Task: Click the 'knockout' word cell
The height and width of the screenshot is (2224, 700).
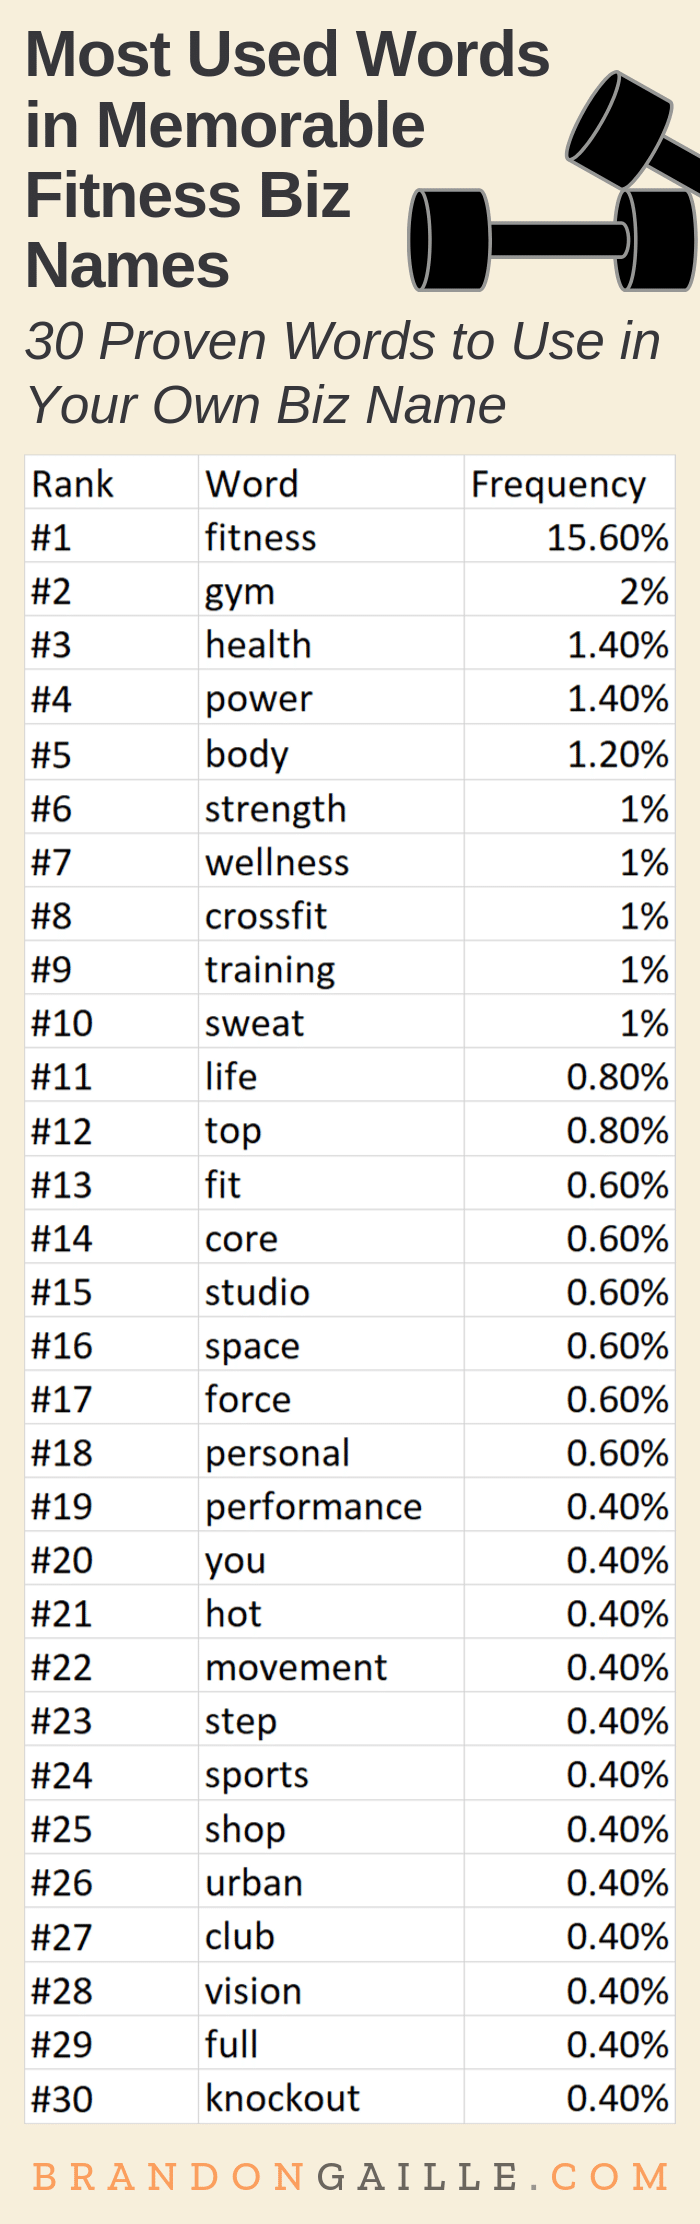Action: pos(282,2098)
